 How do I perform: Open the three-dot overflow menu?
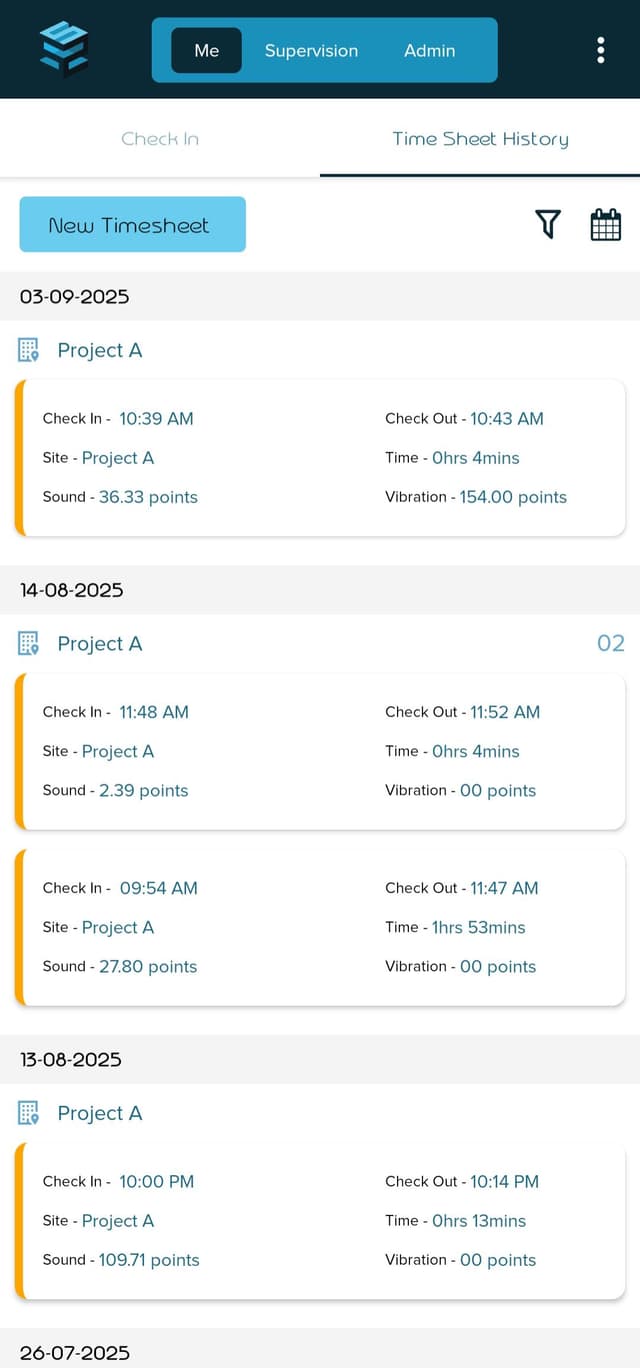[601, 50]
